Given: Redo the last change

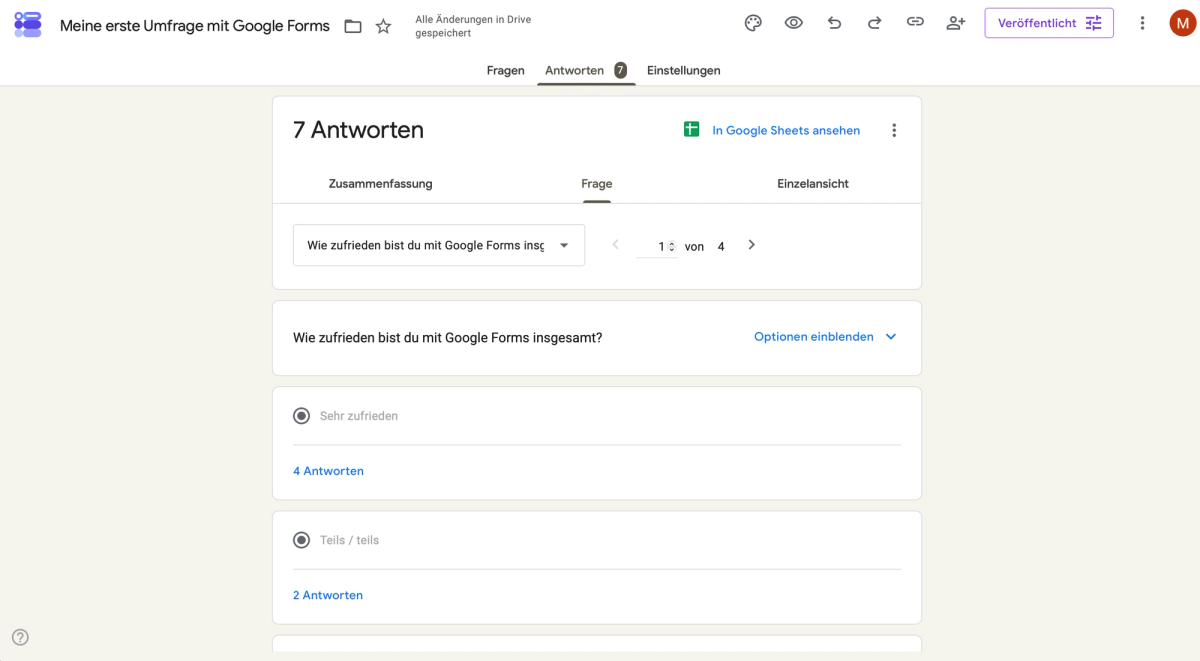Looking at the screenshot, I should [x=874, y=23].
